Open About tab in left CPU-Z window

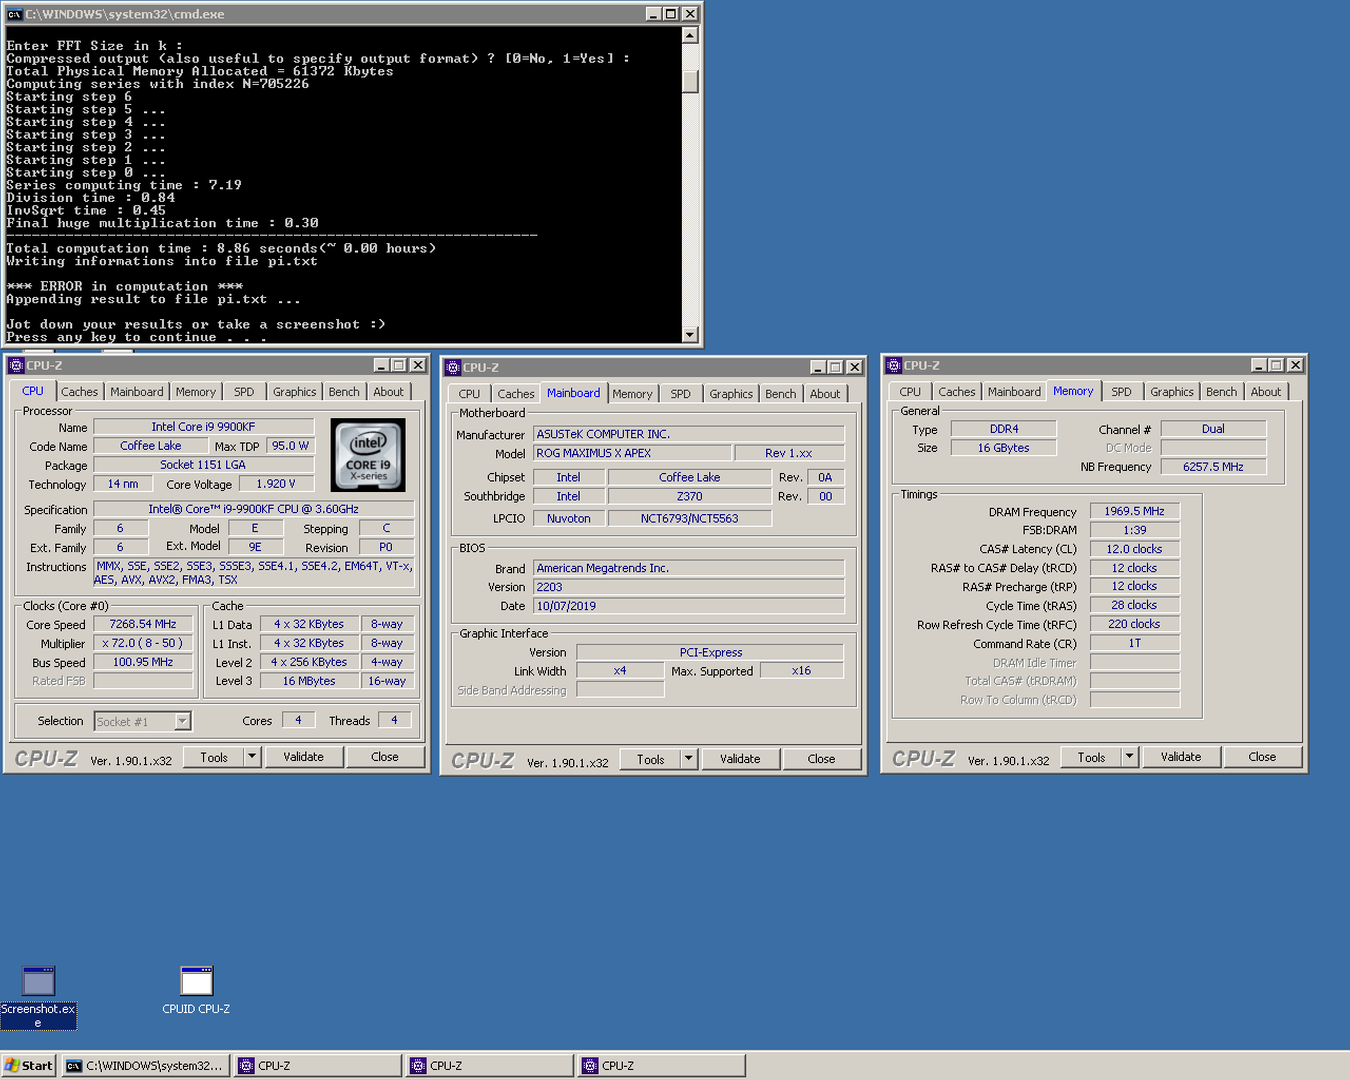pyautogui.click(x=389, y=392)
